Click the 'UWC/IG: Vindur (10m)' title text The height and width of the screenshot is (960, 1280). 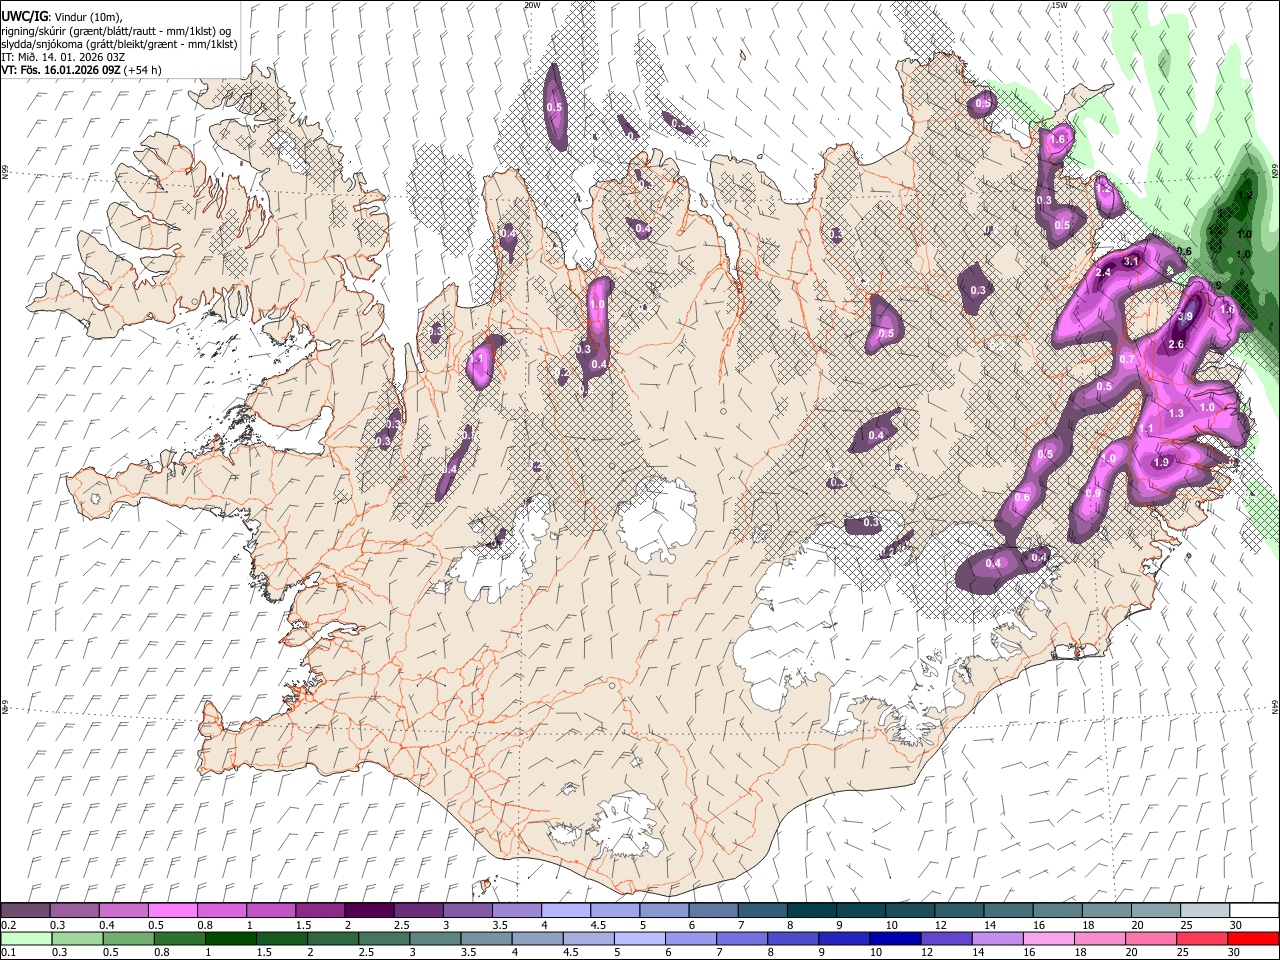[62, 17]
